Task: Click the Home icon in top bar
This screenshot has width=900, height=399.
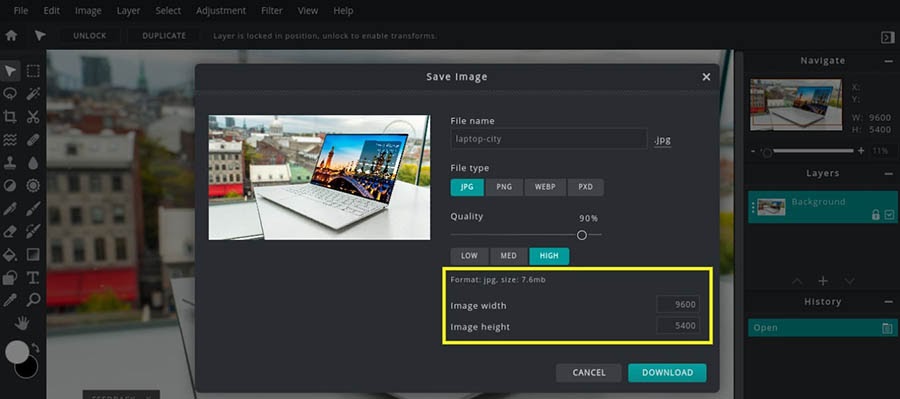Action: (11, 36)
